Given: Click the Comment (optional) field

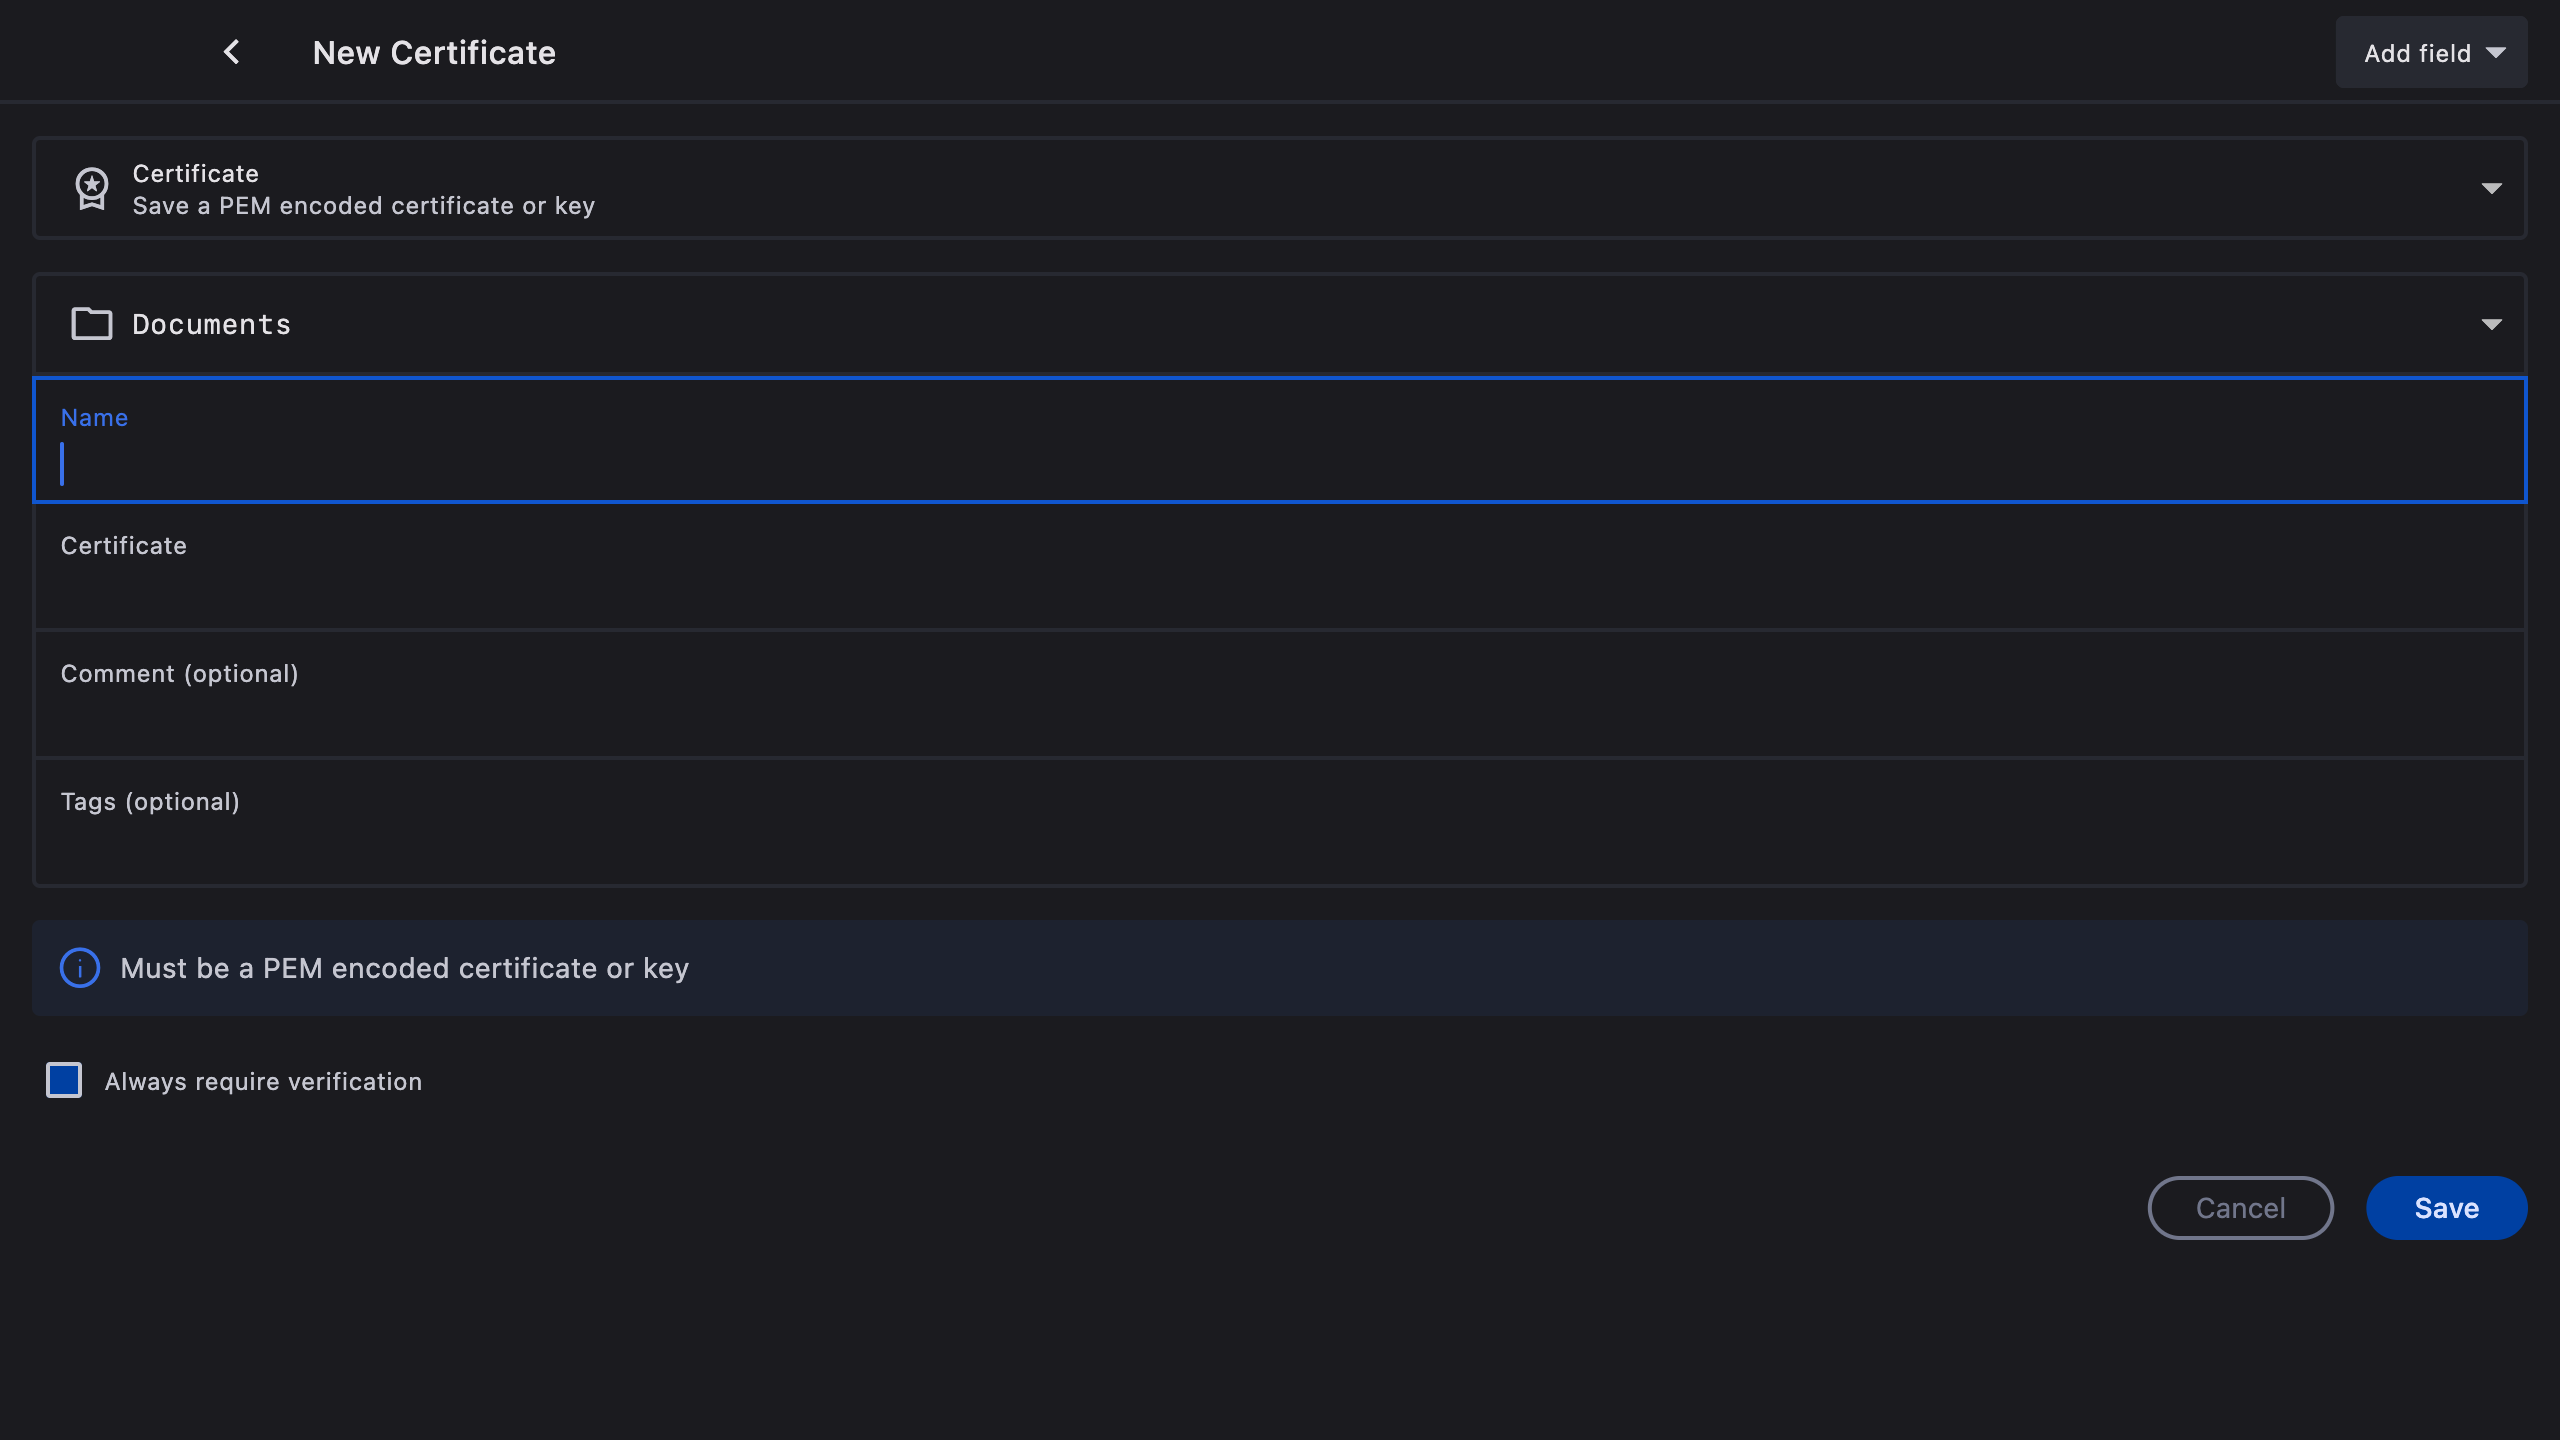Looking at the screenshot, I should point(1280,716).
